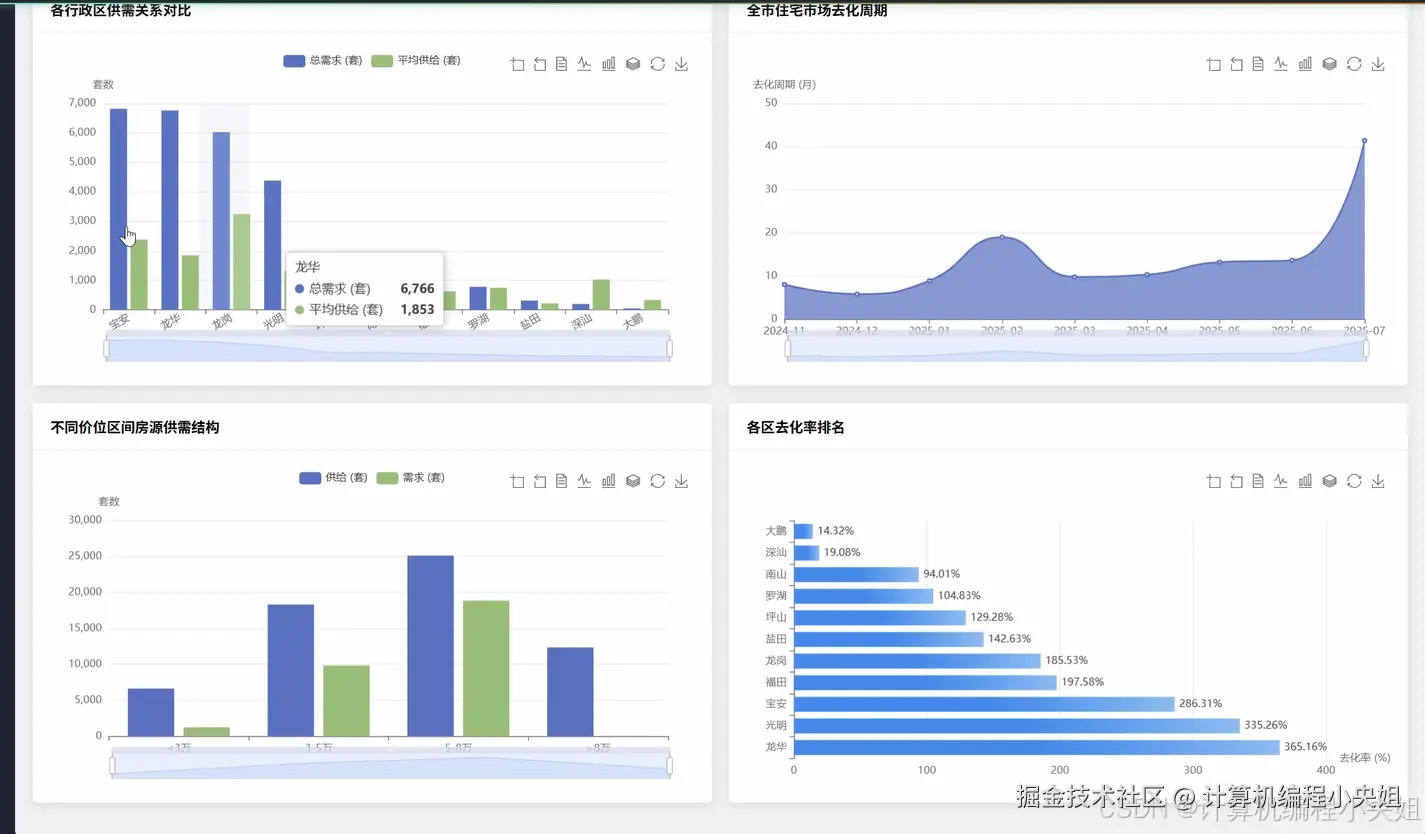Click the 2025-07 peak point on line chart
Viewport: 1425px width, 834px height.
1364,141
